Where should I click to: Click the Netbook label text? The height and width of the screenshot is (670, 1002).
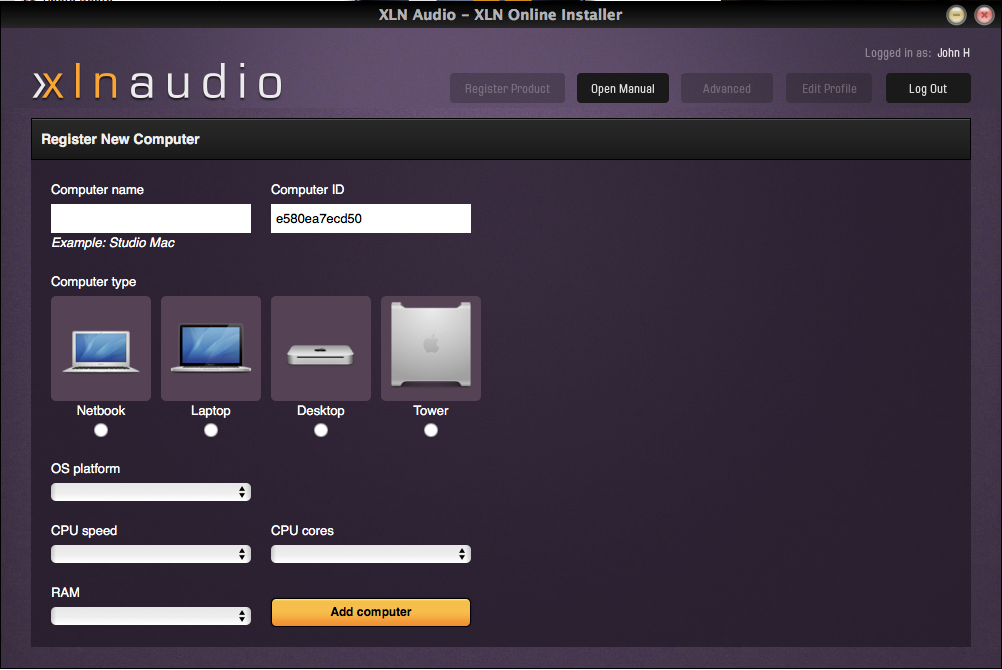tap(101, 410)
